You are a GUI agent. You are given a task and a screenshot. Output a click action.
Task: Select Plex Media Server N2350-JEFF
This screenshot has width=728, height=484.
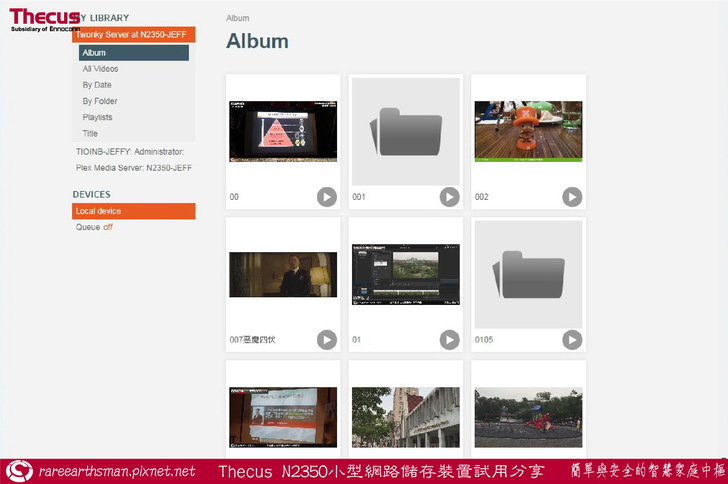[x=134, y=168]
